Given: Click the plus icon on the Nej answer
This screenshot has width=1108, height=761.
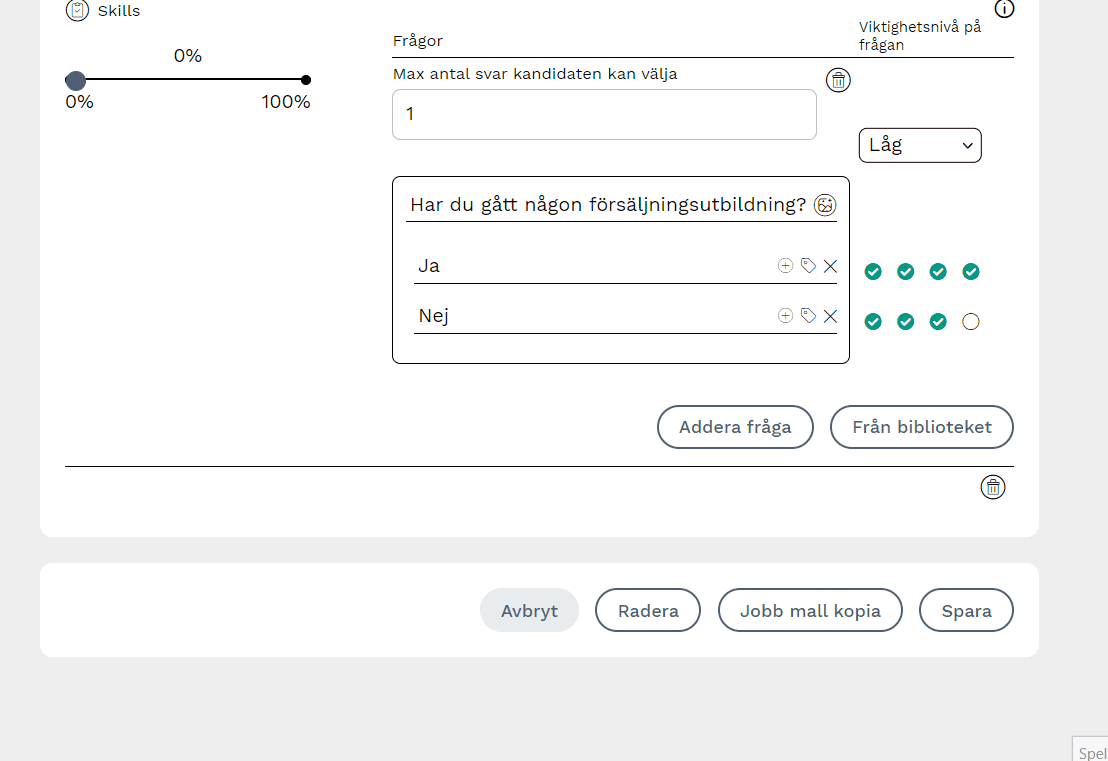Looking at the screenshot, I should pos(785,316).
